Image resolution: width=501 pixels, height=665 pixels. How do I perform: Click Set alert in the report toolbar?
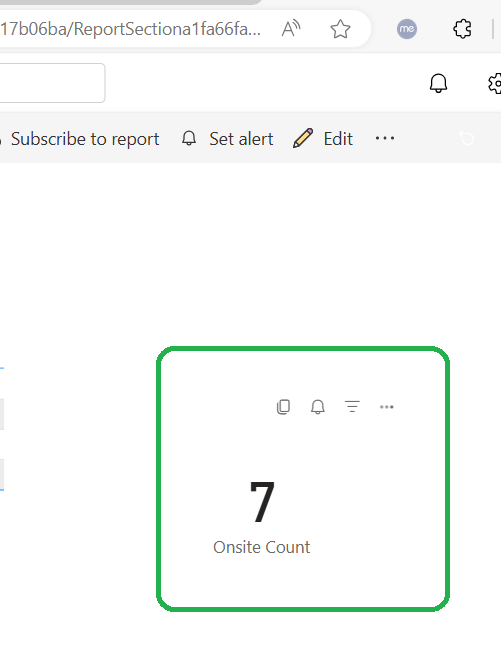pyautogui.click(x=227, y=139)
